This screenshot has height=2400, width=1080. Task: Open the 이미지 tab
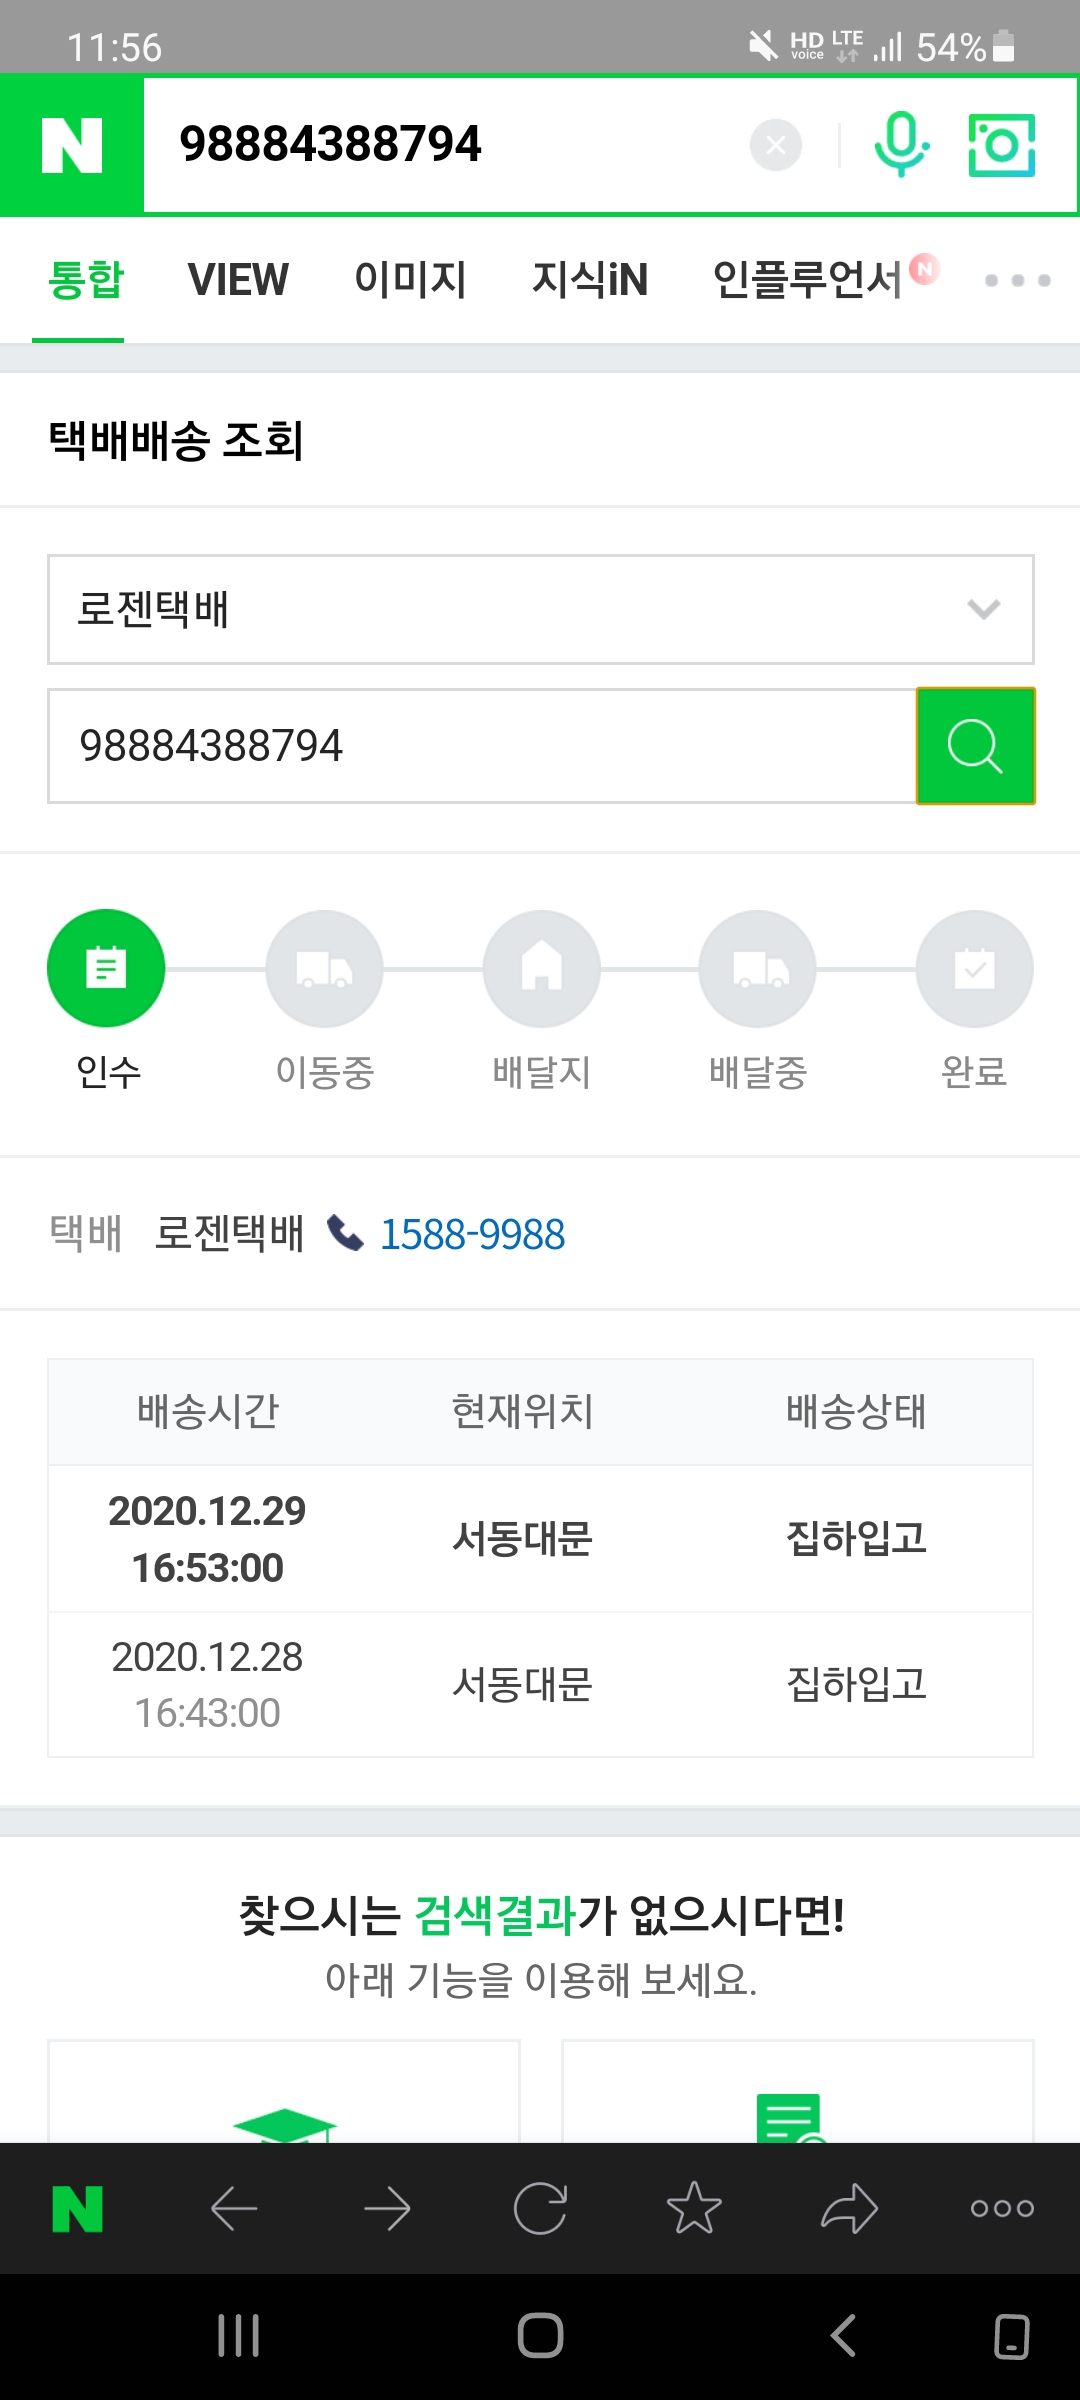pyautogui.click(x=410, y=280)
